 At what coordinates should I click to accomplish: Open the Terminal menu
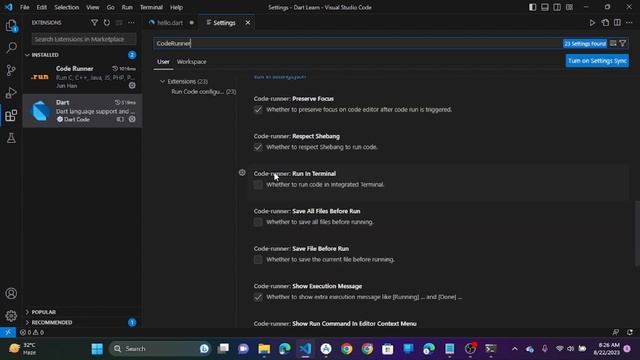pos(151,7)
